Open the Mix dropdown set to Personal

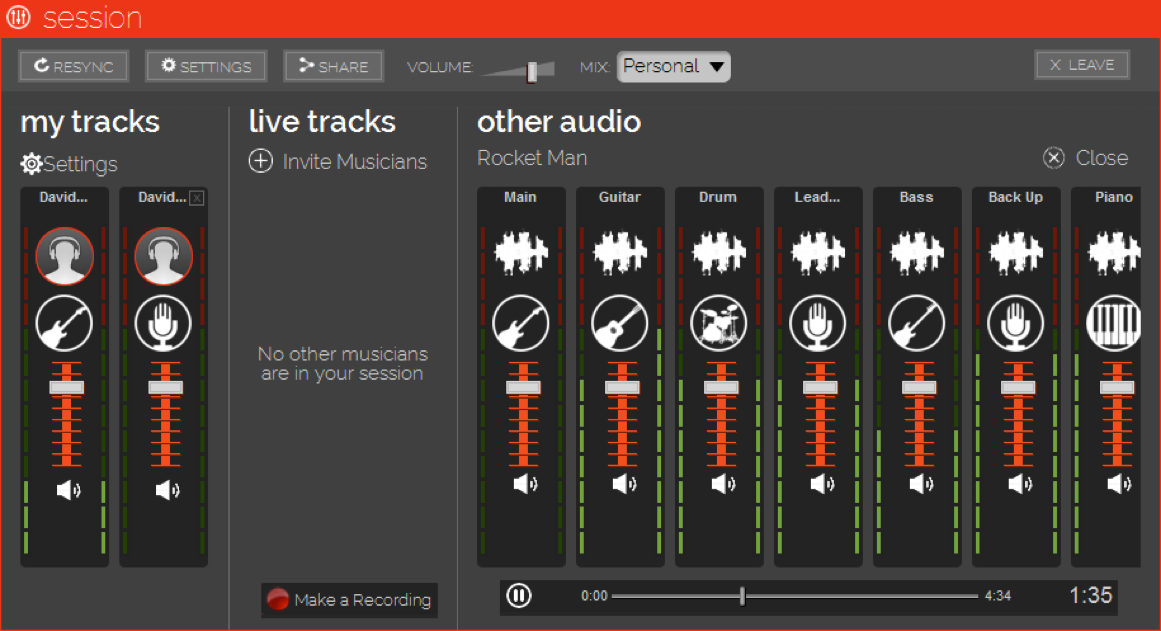click(x=673, y=66)
